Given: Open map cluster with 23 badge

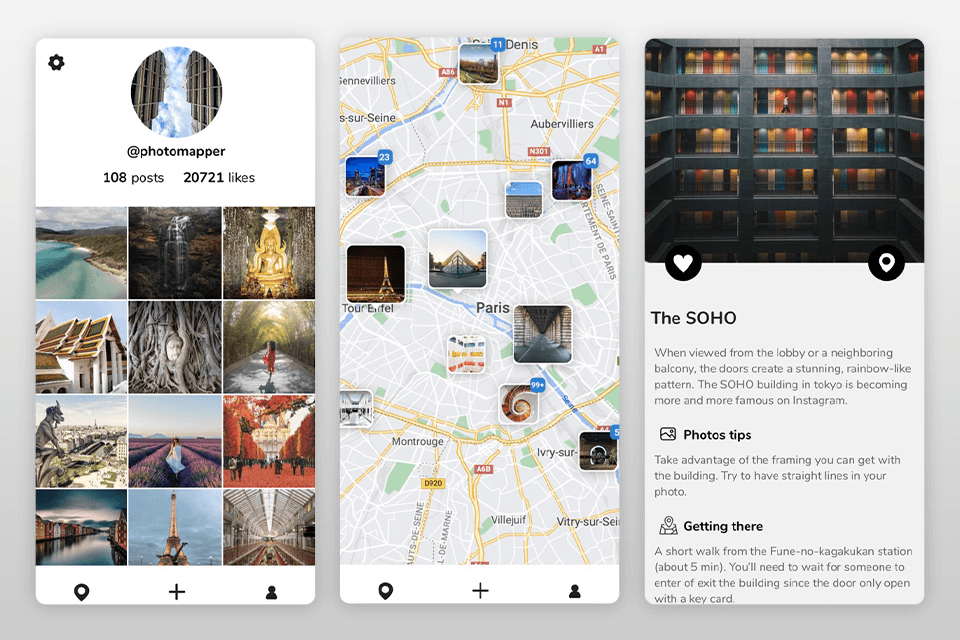Looking at the screenshot, I should coord(366,176).
